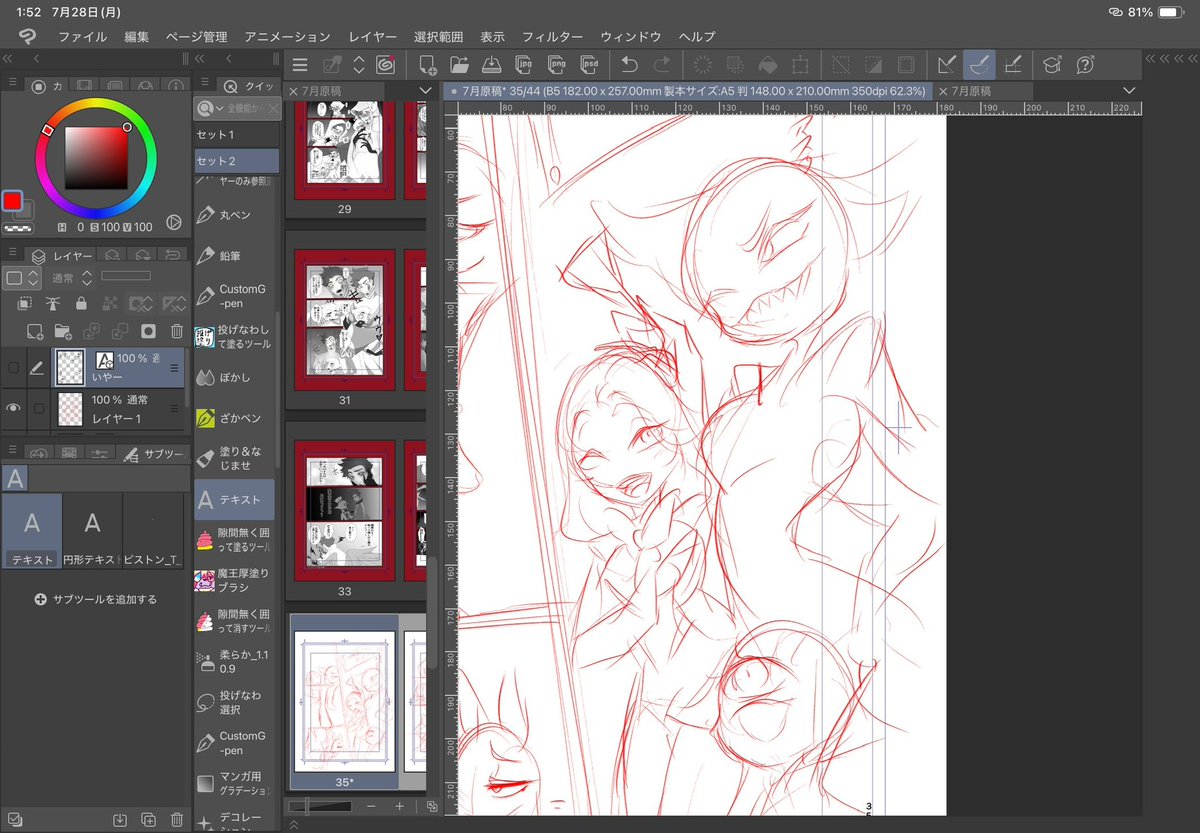
Task: Select the 魔王厚塗りブラシ brush
Action: click(236, 580)
